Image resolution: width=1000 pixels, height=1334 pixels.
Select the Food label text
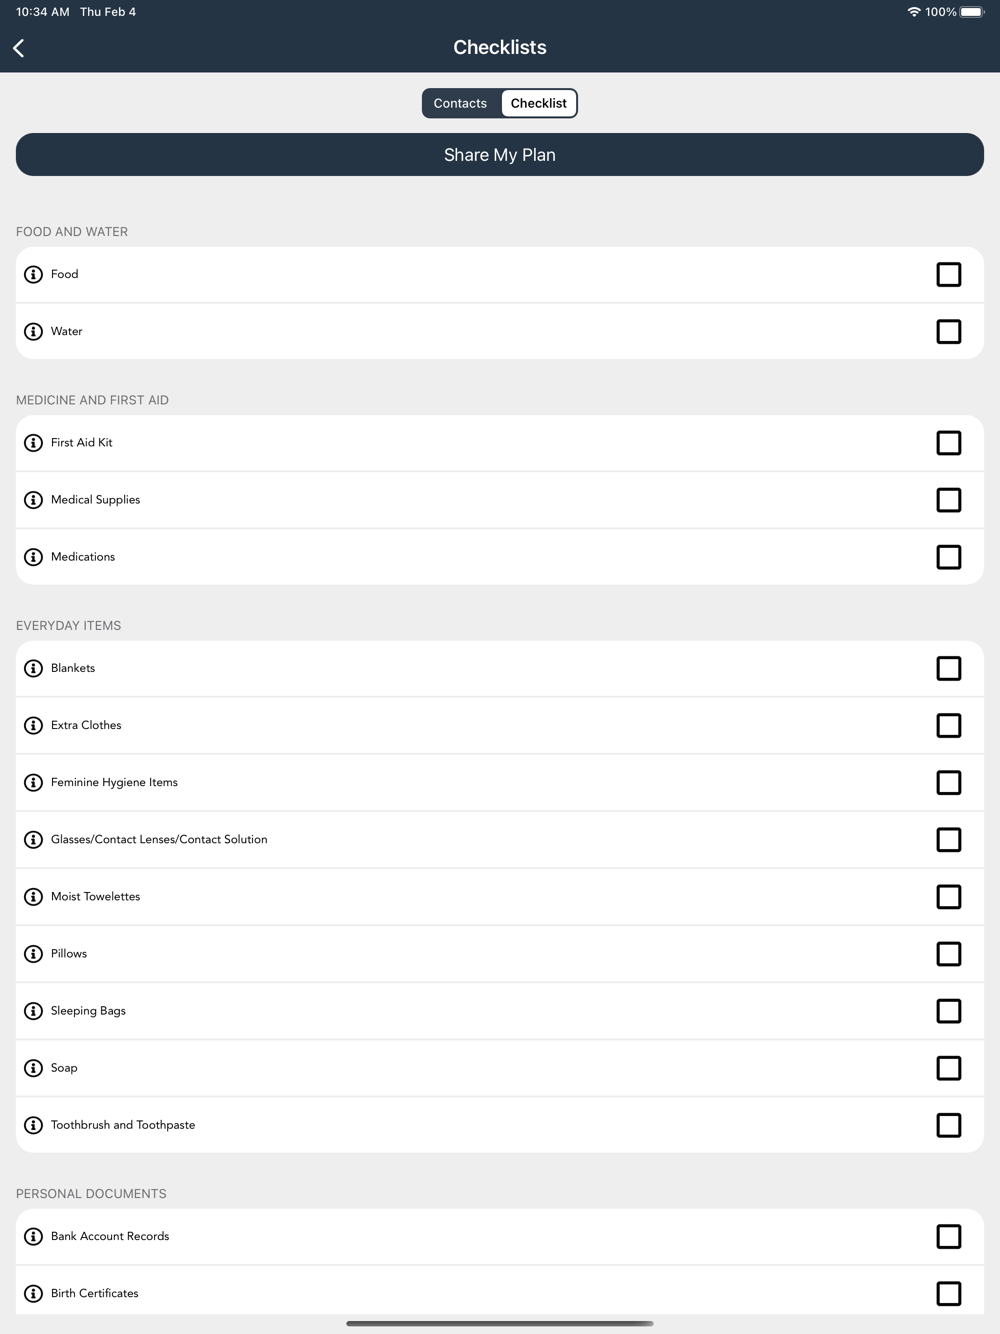[65, 274]
